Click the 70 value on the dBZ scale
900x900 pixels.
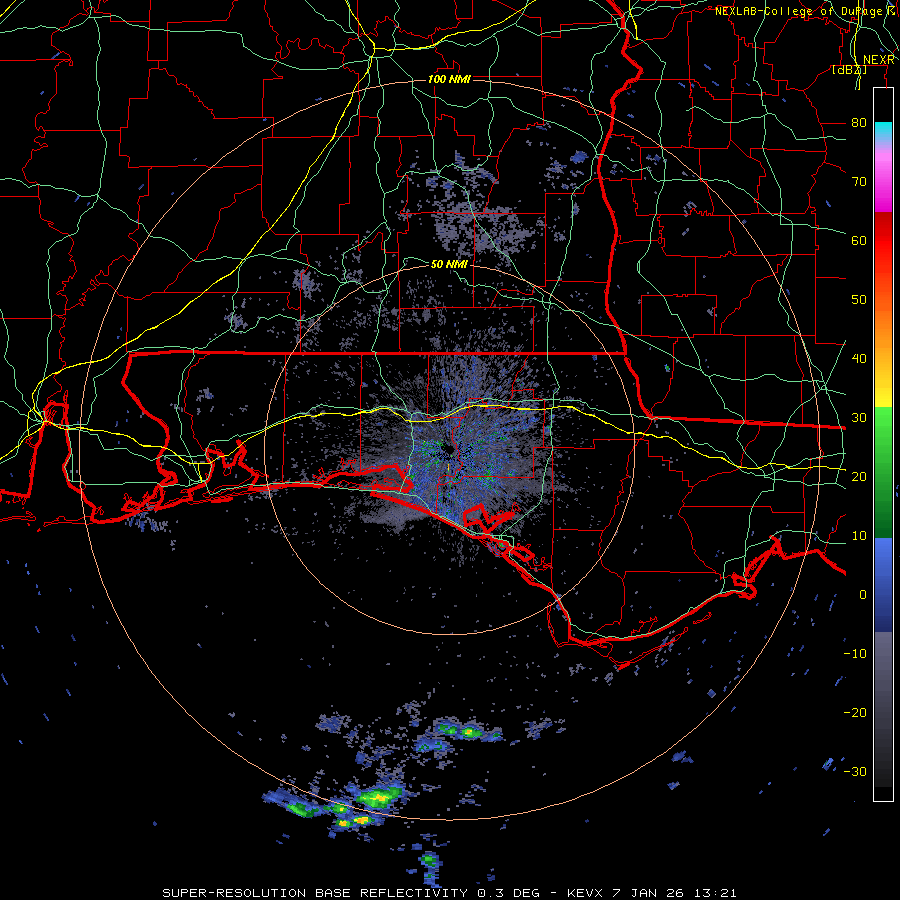coord(859,181)
